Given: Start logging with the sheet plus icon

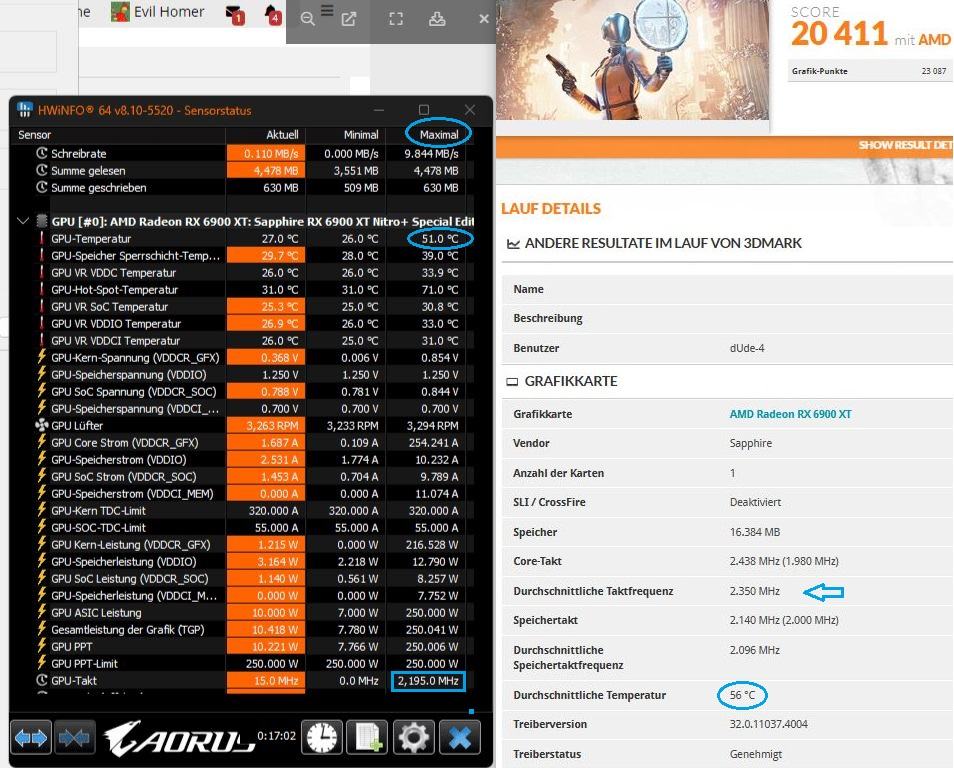Looking at the screenshot, I should click(x=367, y=738).
